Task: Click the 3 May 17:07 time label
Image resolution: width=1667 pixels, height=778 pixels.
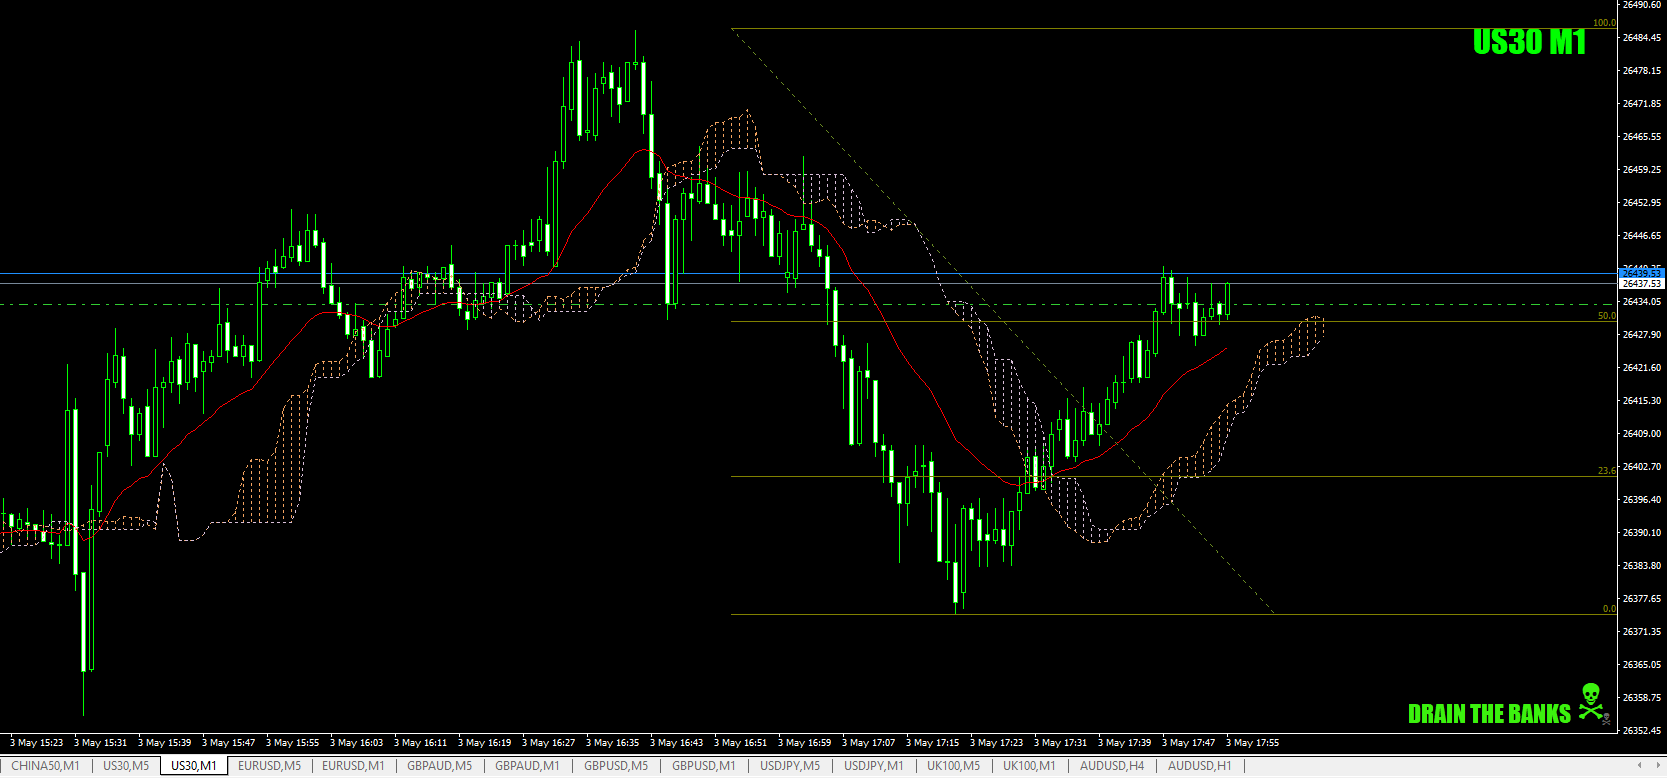Action: click(x=868, y=743)
